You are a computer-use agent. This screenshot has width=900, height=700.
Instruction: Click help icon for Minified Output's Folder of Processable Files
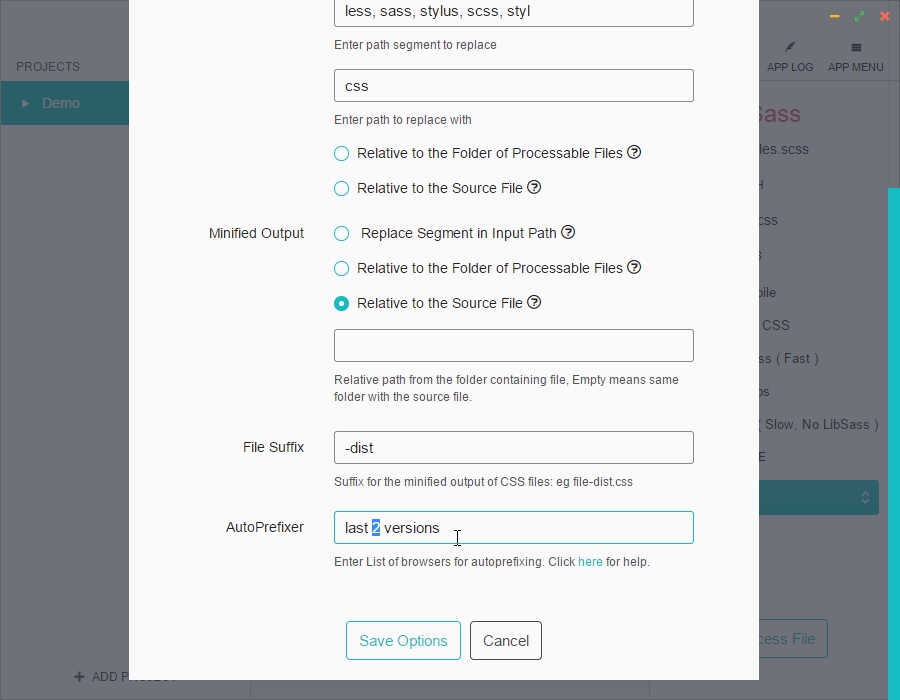click(x=634, y=267)
